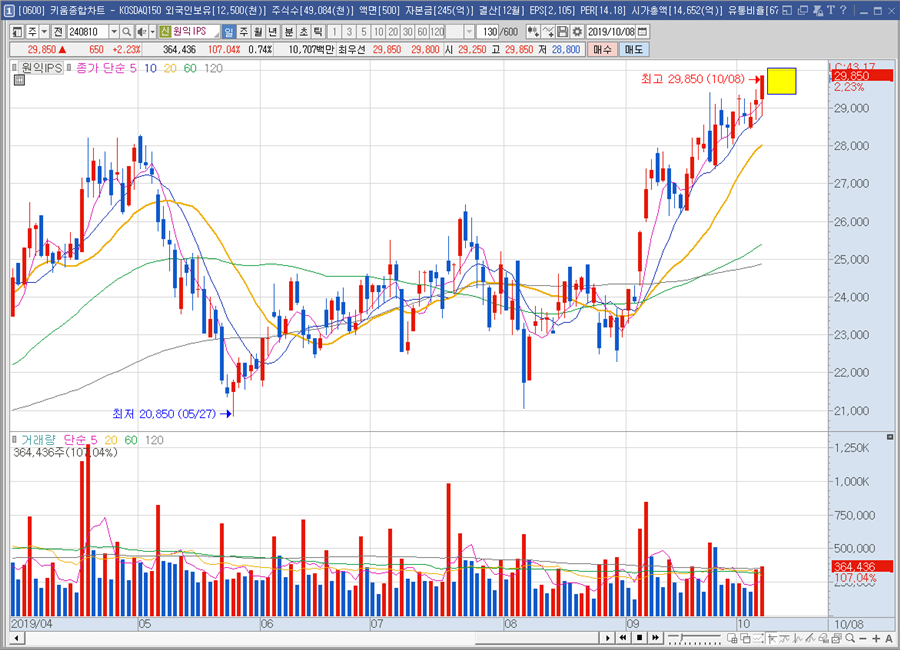
Task: Click the bottom crosshair cursor tool icon
Action: click(772, 638)
